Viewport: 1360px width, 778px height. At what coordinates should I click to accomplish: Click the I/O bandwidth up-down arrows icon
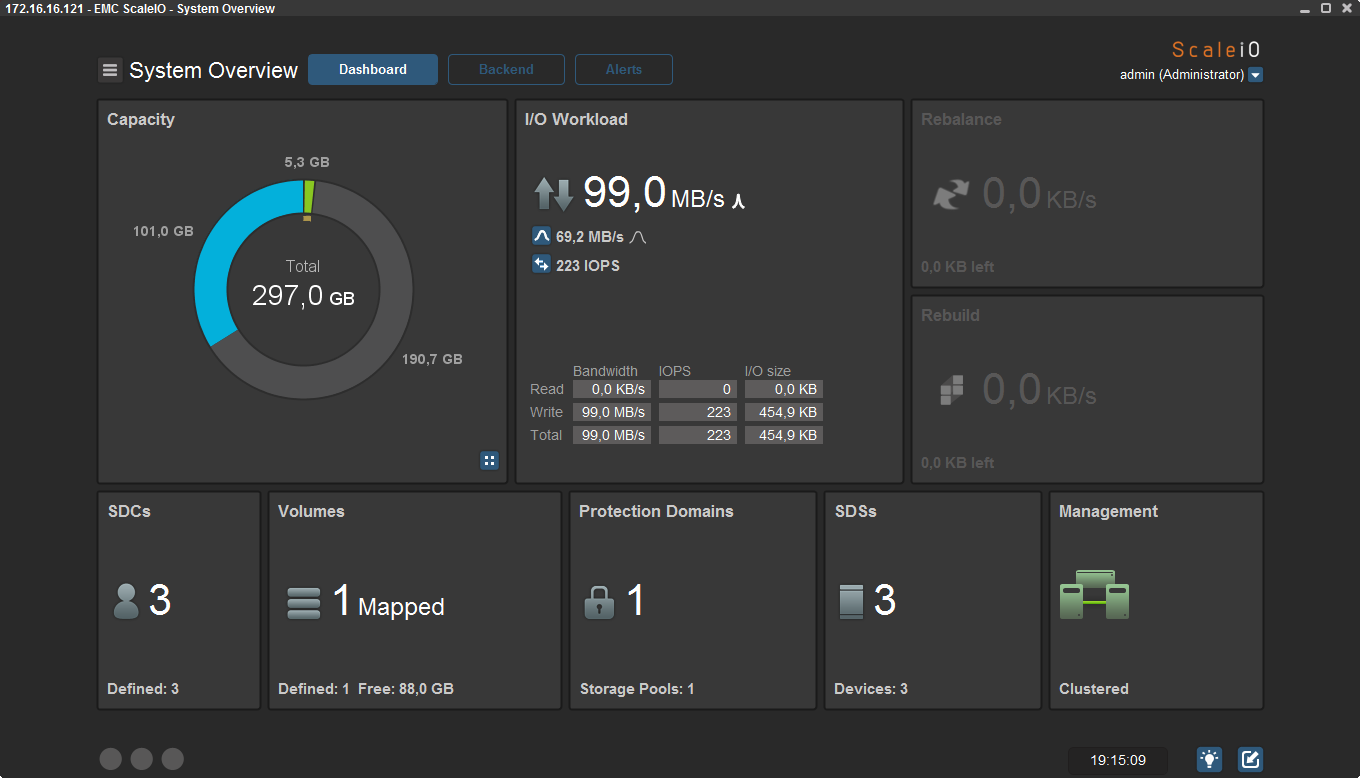point(553,193)
